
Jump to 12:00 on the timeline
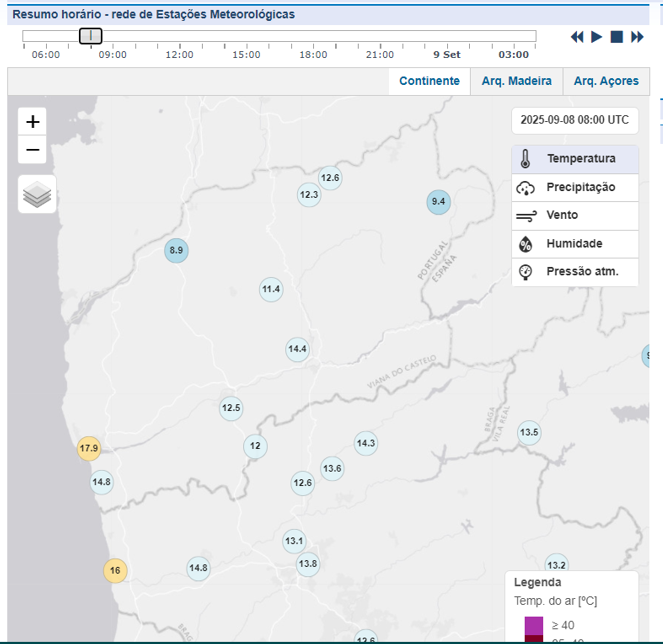point(179,55)
